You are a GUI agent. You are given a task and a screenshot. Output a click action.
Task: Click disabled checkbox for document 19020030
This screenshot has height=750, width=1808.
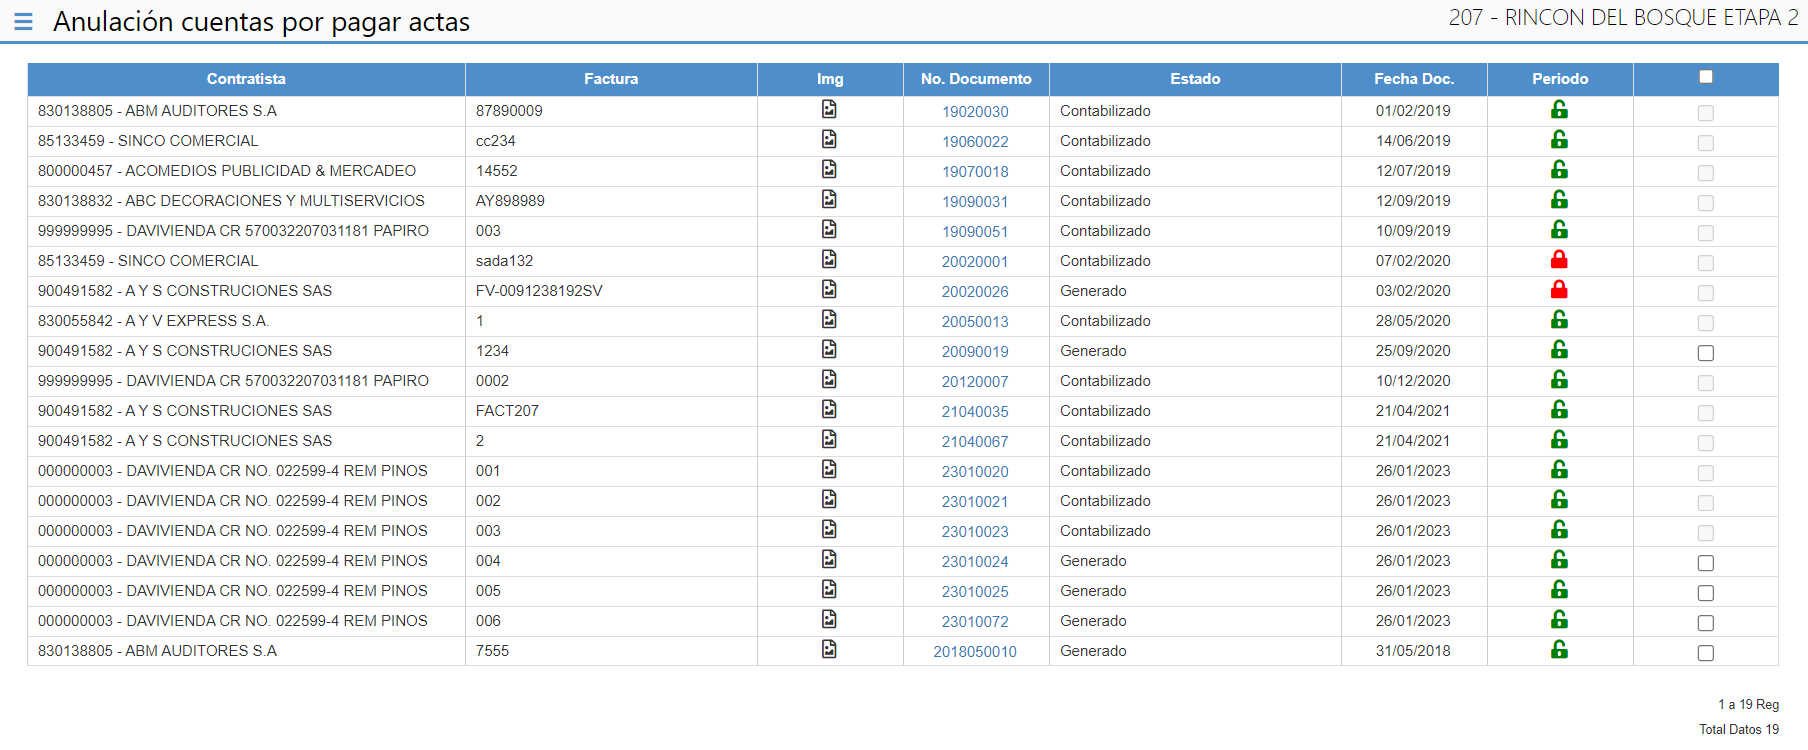pyautogui.click(x=1706, y=113)
